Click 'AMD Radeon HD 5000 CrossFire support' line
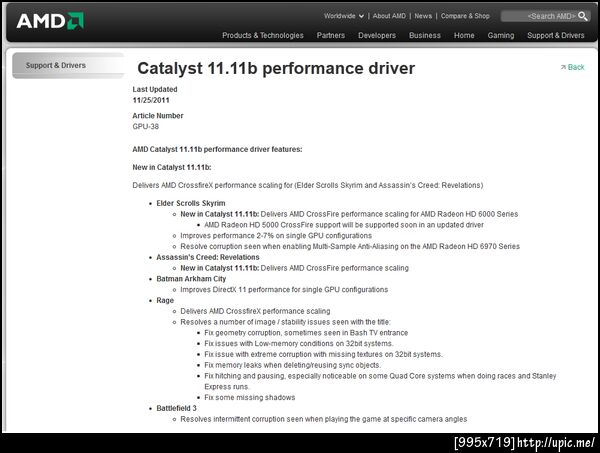Screen dimensions: 600x453 tap(344, 225)
